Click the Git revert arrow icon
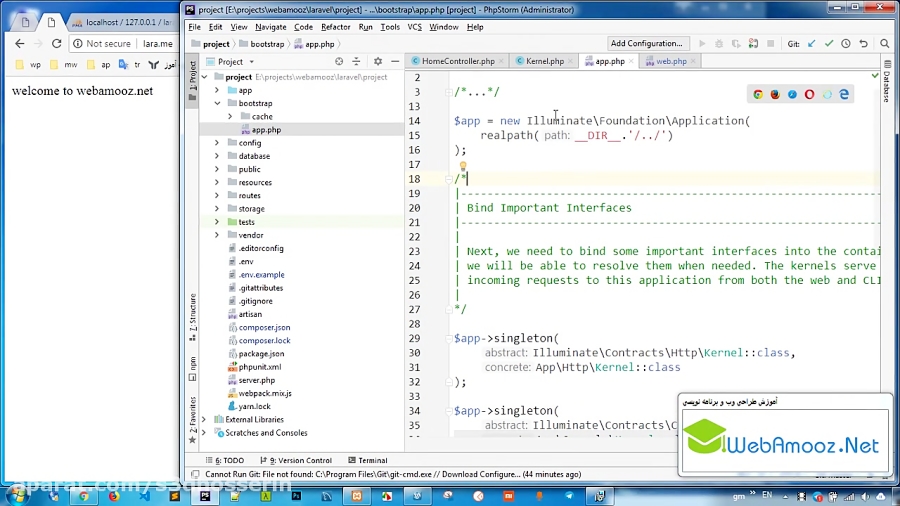The width and height of the screenshot is (900, 506). tap(863, 44)
